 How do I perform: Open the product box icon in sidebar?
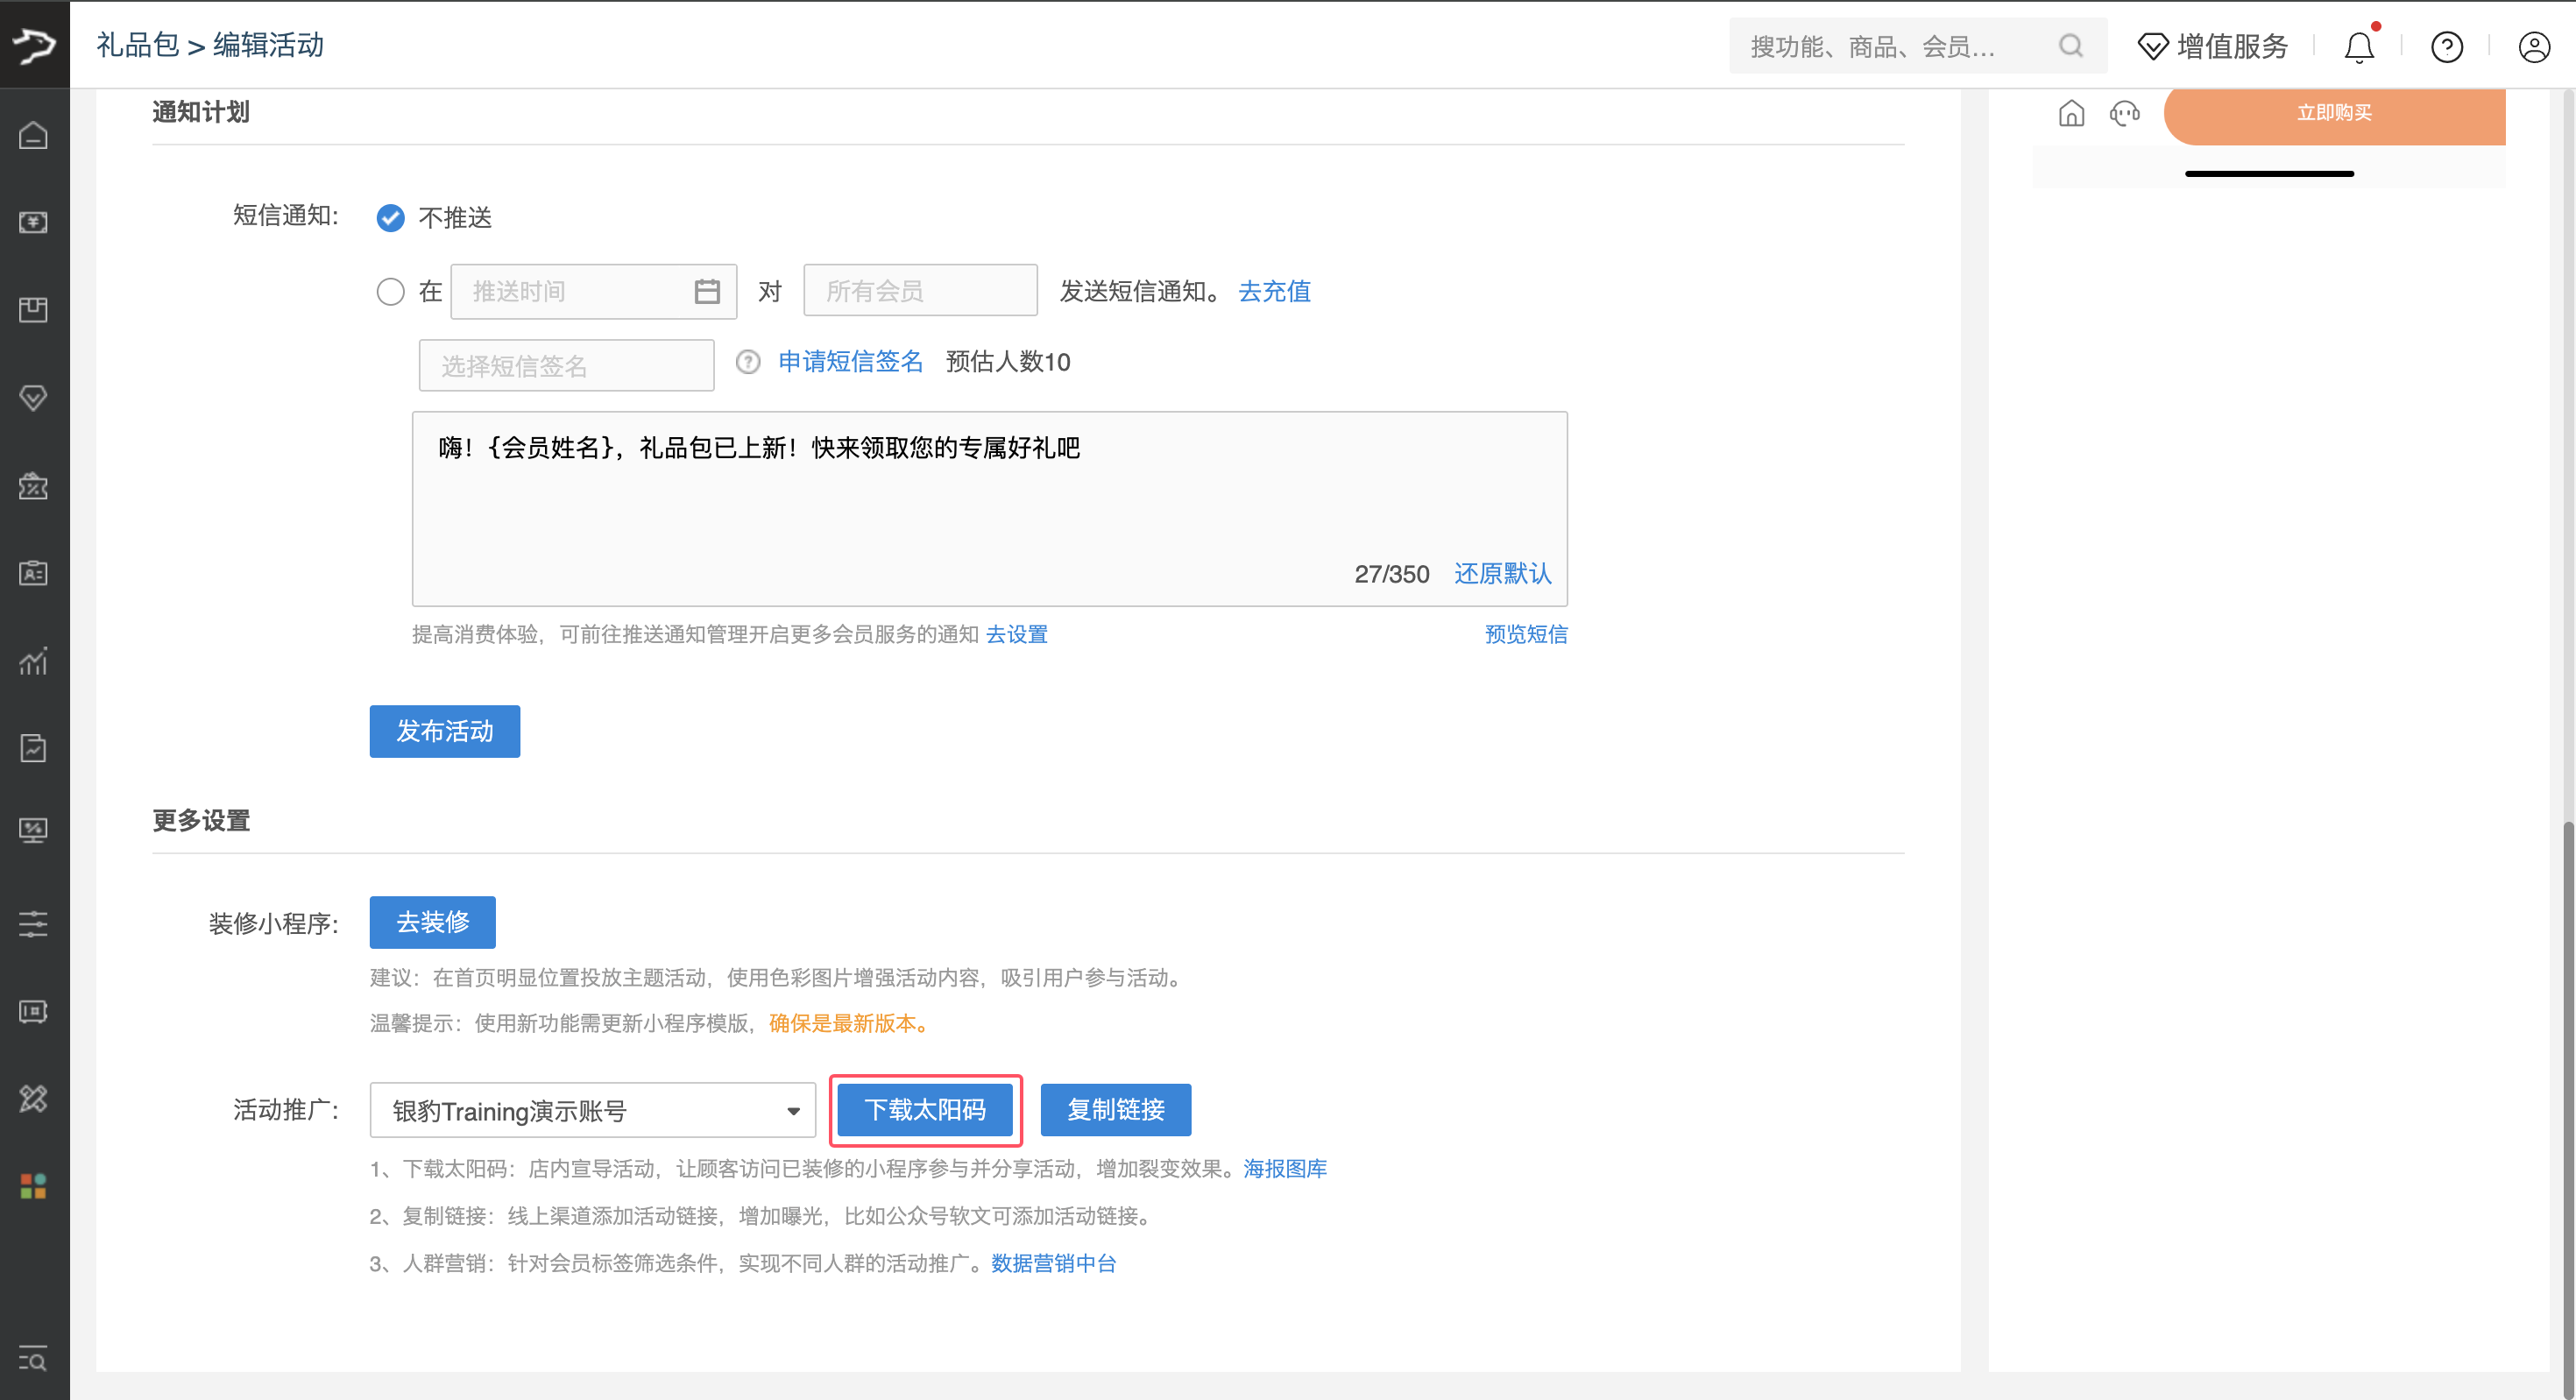34,310
